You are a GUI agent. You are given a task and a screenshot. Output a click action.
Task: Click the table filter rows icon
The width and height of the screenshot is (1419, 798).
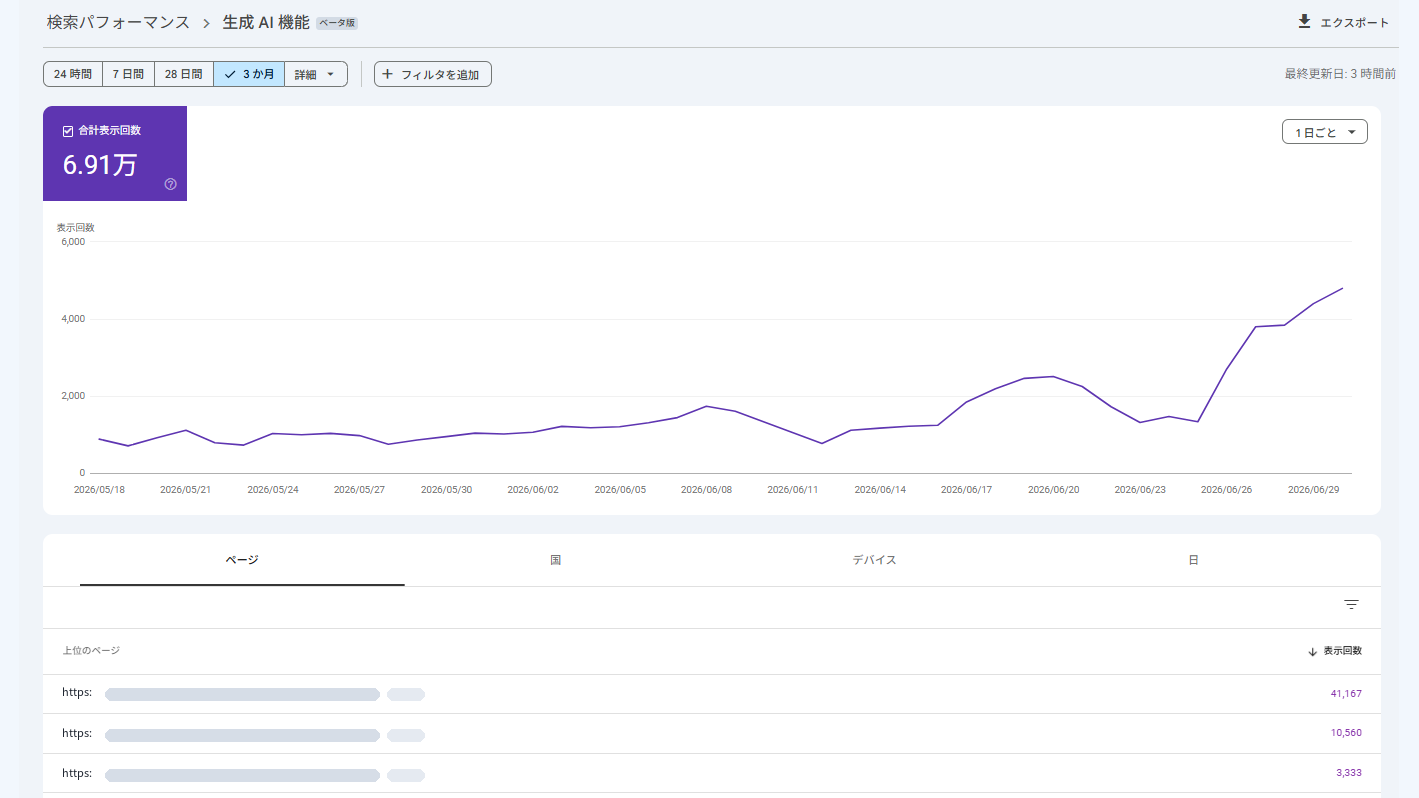click(1351, 605)
